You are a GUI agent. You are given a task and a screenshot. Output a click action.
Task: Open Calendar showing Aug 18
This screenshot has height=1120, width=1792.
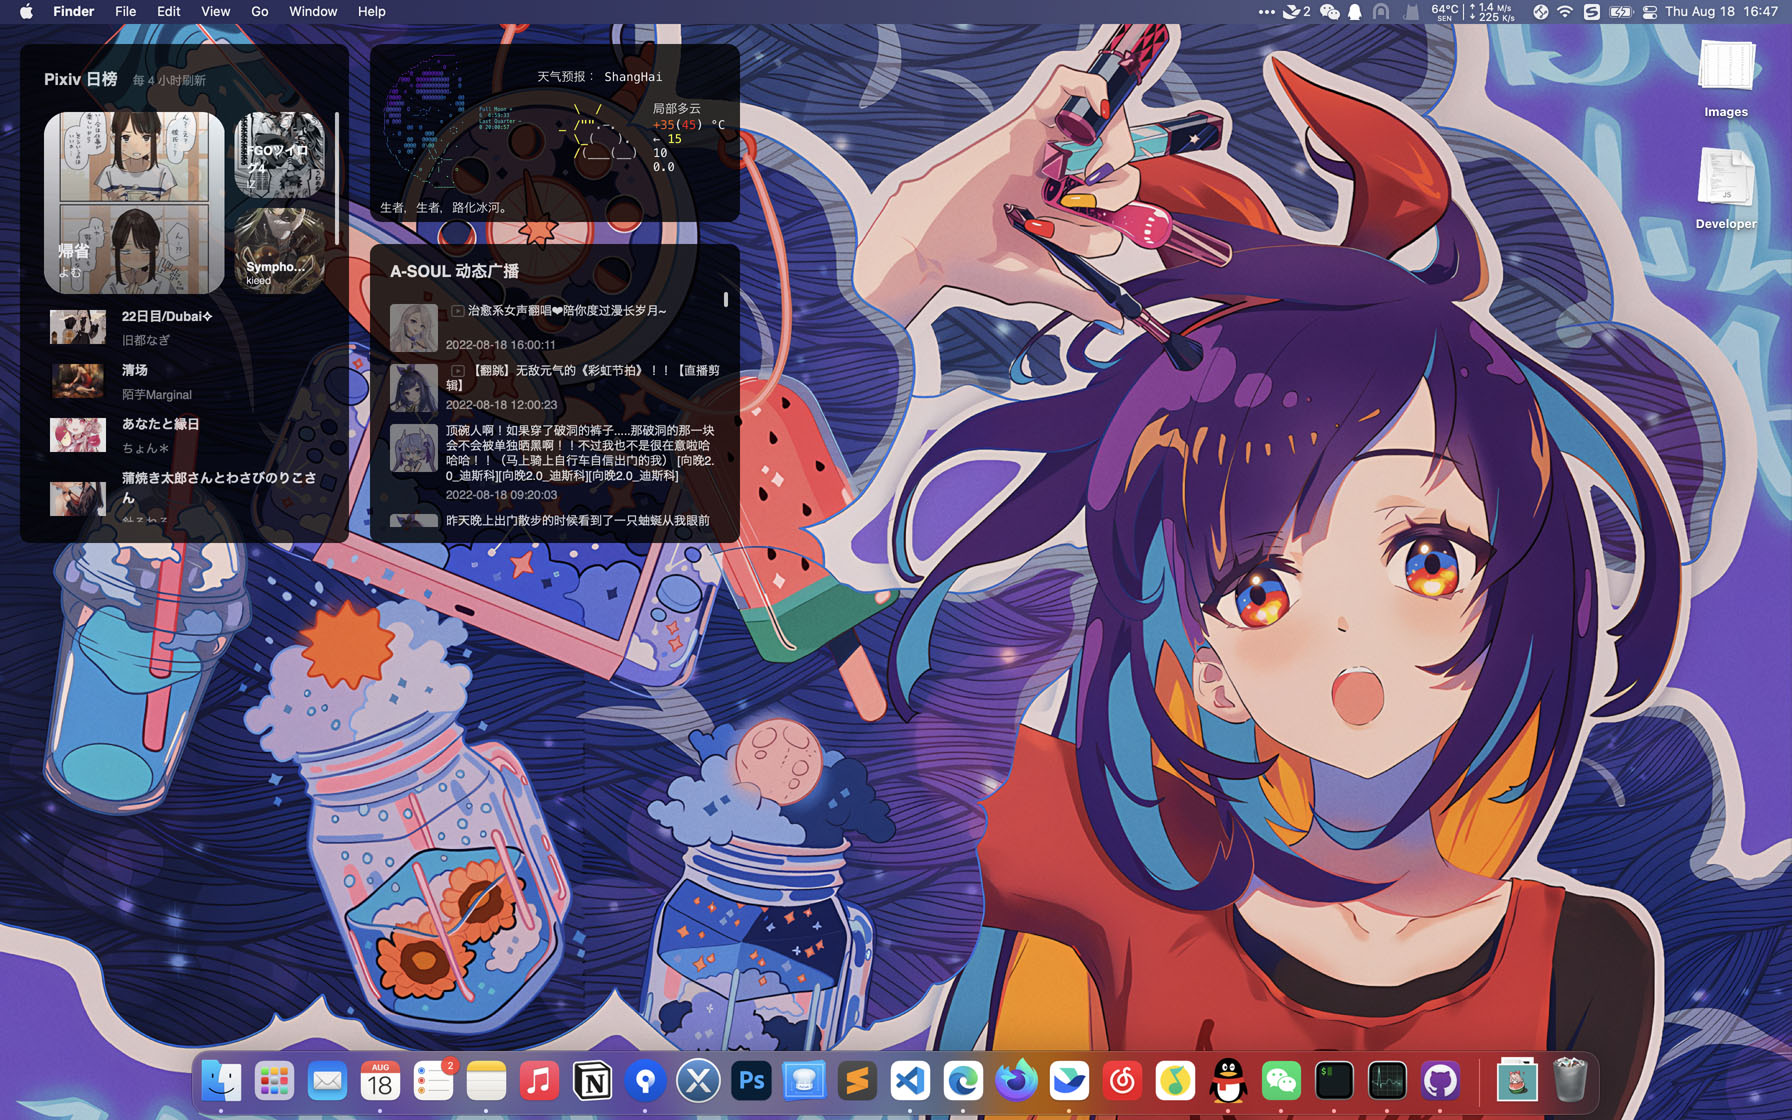pos(380,1081)
